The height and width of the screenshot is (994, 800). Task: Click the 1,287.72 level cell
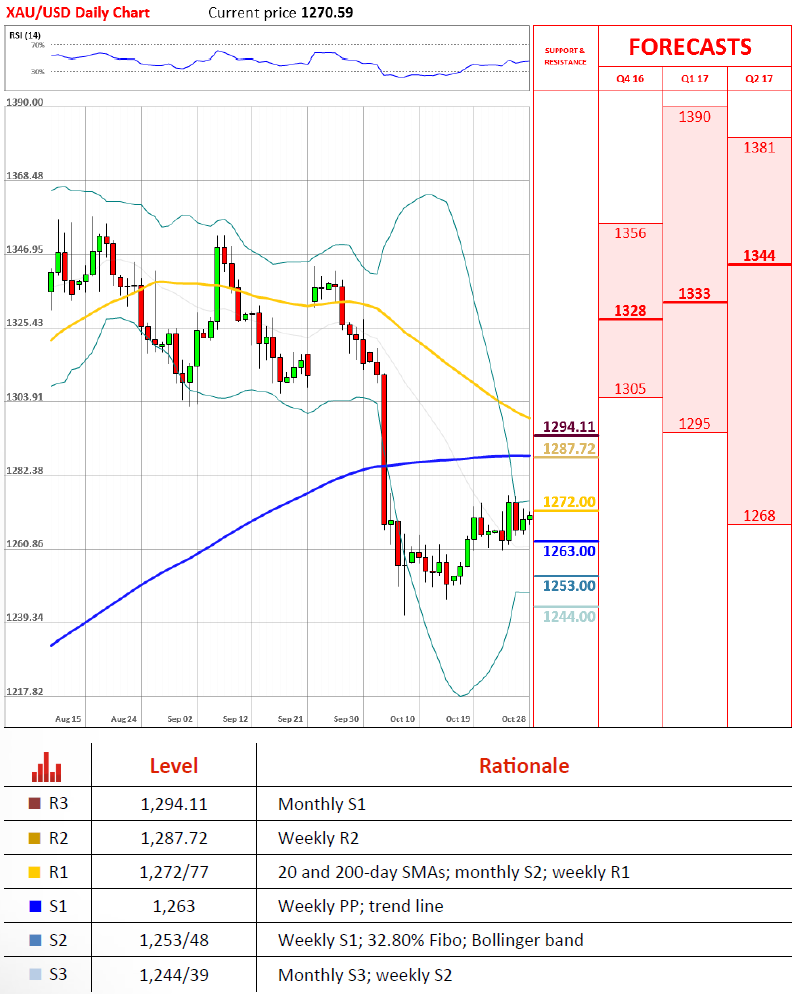(174, 838)
